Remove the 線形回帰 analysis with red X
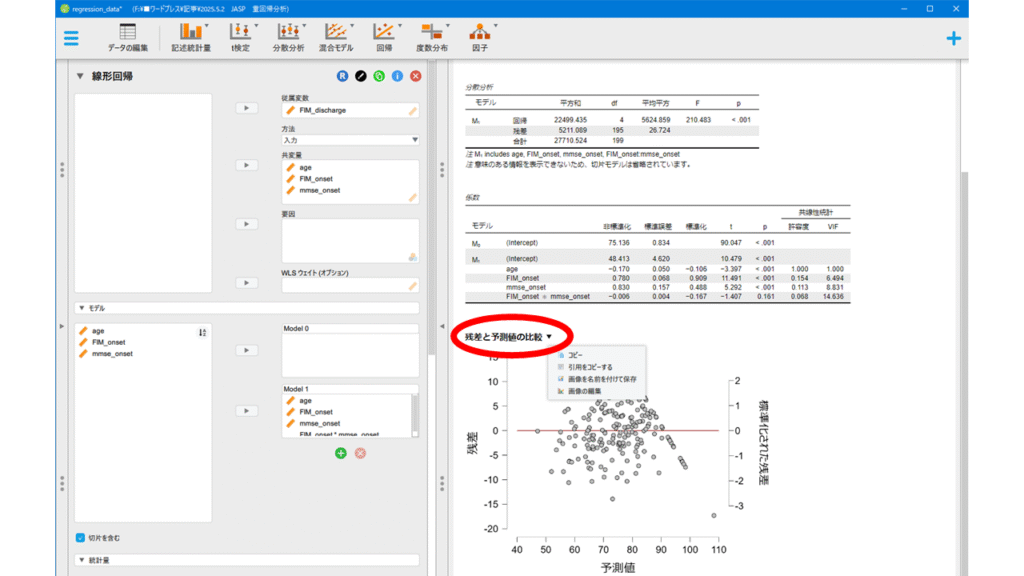 [x=415, y=76]
